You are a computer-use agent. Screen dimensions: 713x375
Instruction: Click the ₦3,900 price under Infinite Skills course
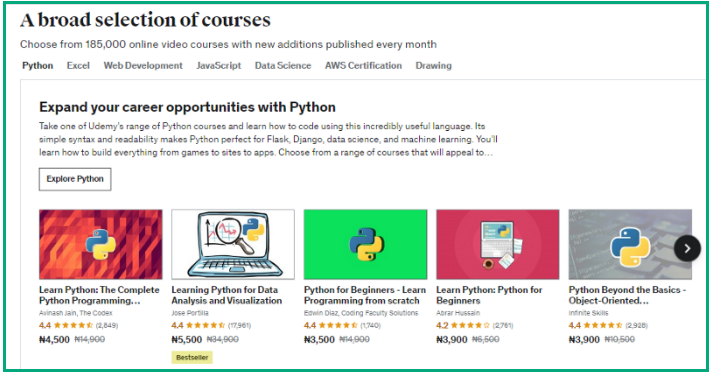point(583,340)
